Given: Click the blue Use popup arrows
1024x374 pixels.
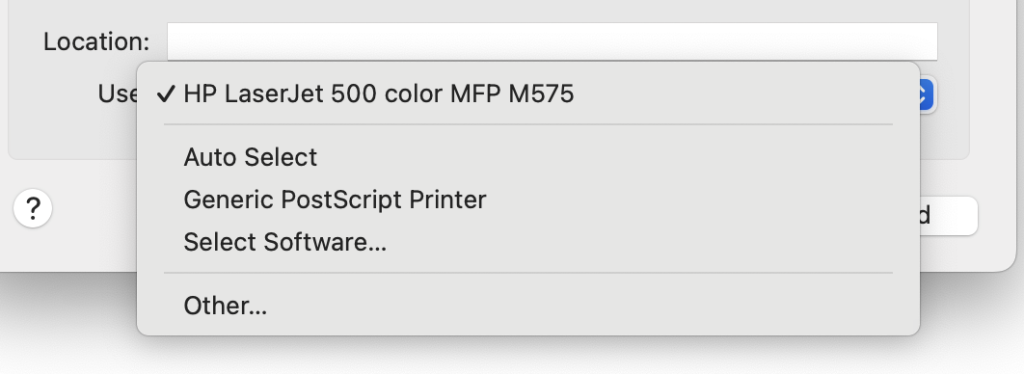Looking at the screenshot, I should [x=928, y=95].
